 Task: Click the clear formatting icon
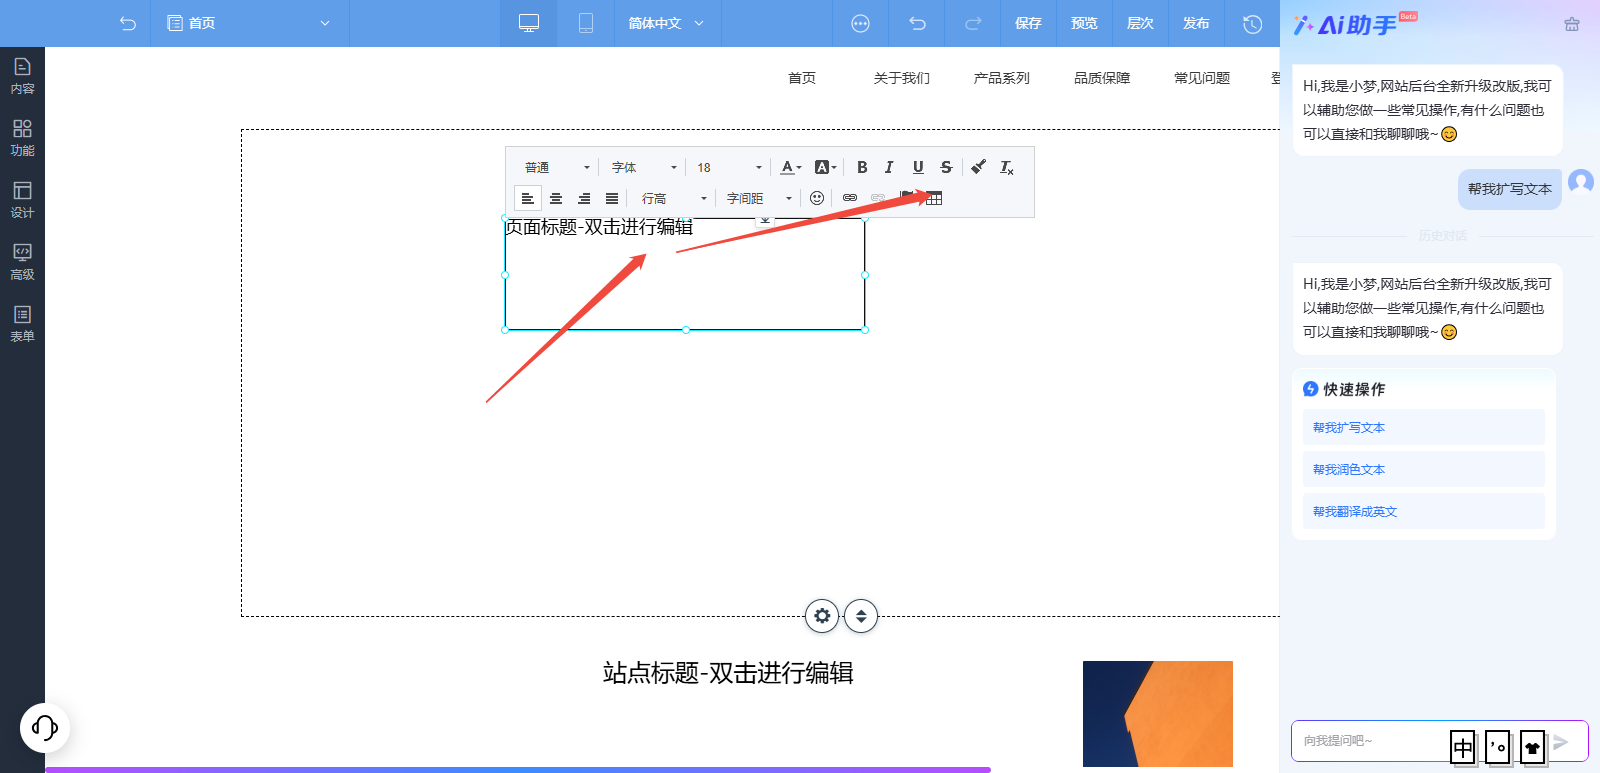(1006, 167)
